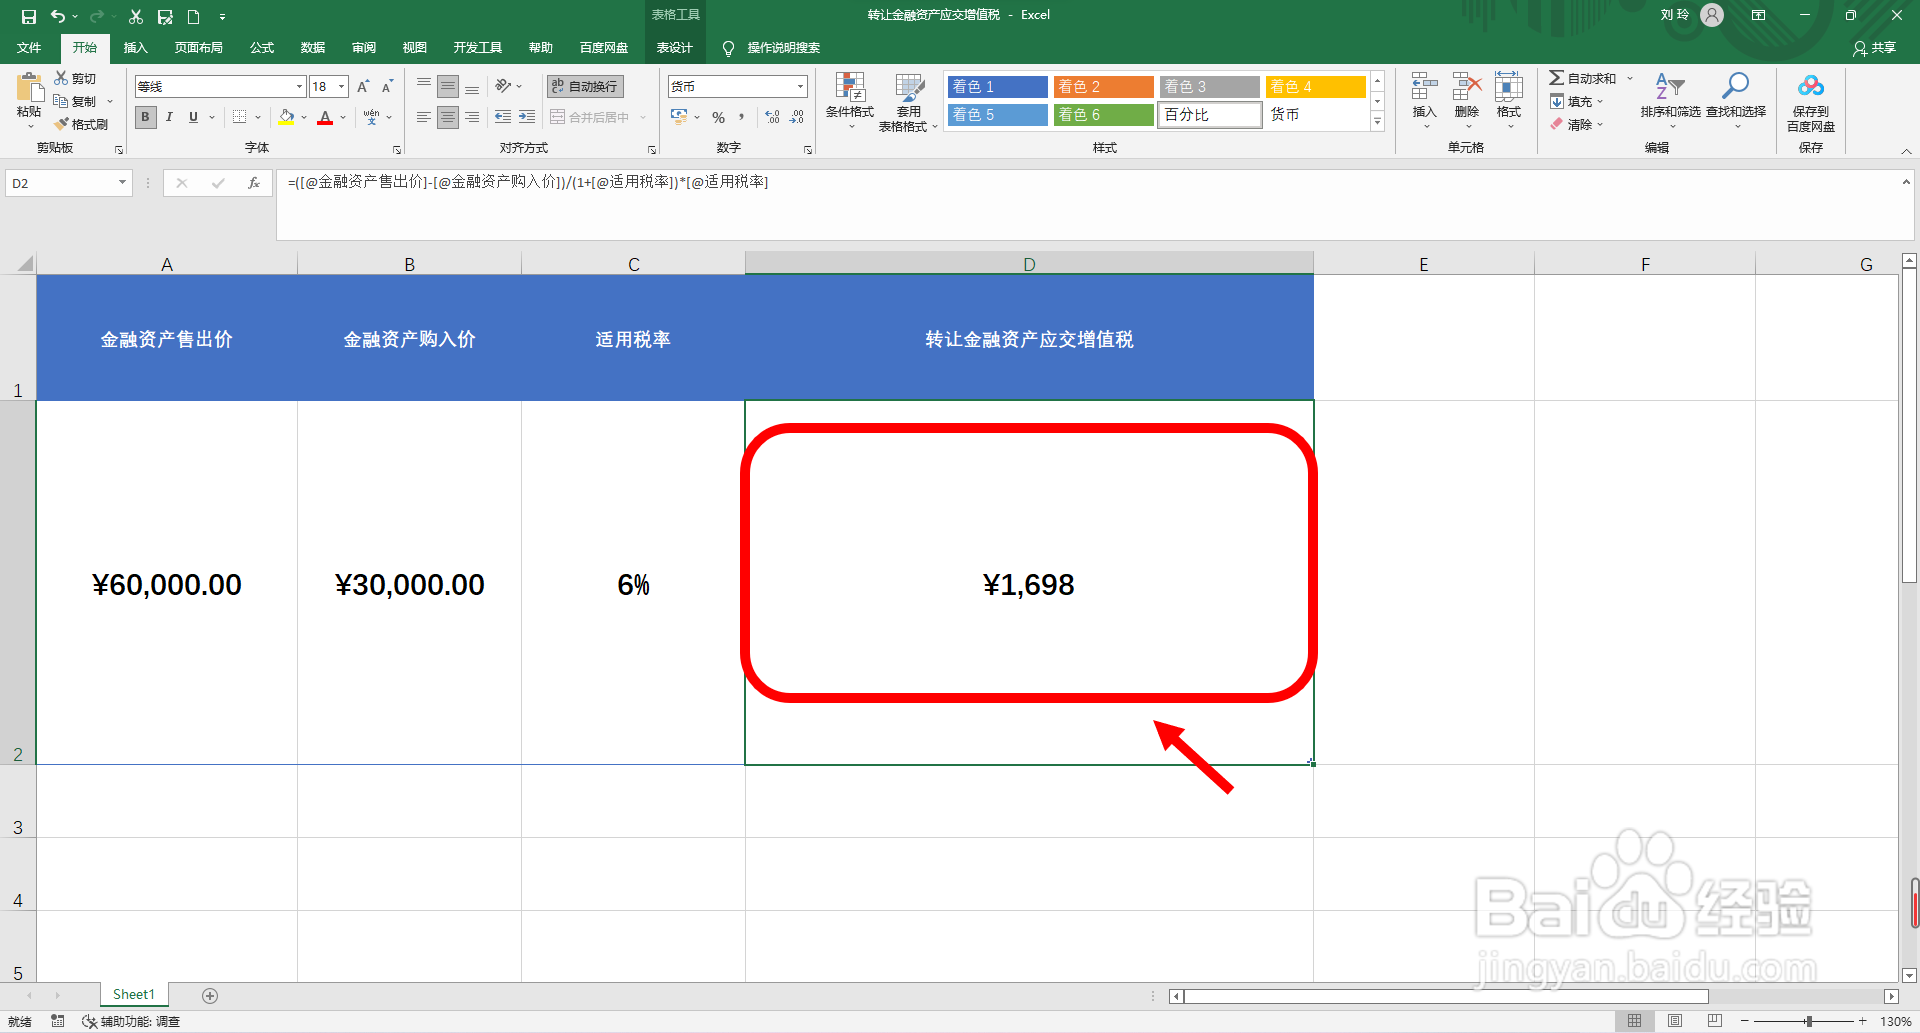This screenshot has height=1033, width=1920.
Task: Click the increase decimal icon
Action: [x=772, y=117]
